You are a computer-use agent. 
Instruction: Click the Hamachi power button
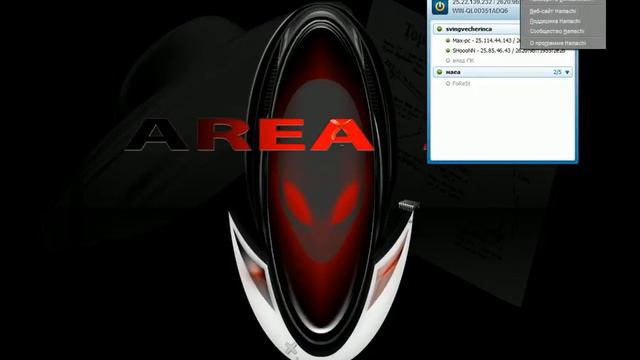[440, 7]
